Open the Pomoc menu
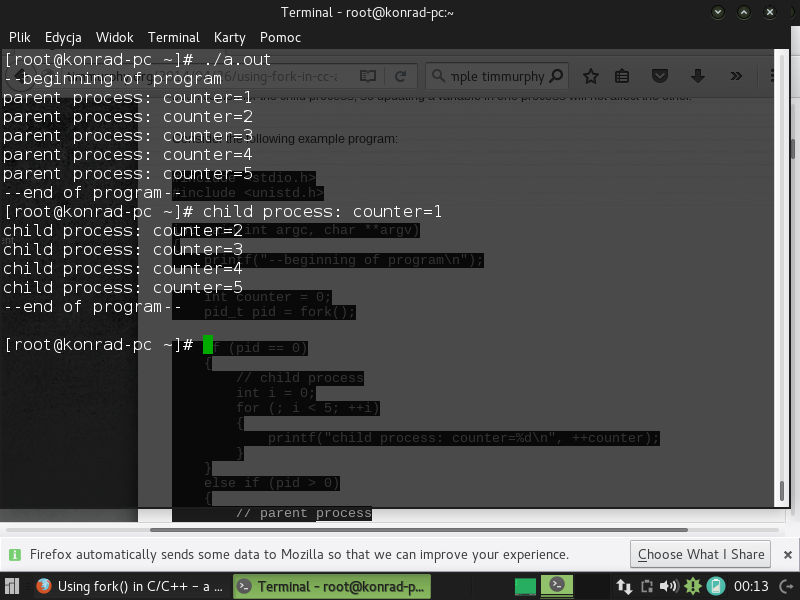 coord(280,37)
